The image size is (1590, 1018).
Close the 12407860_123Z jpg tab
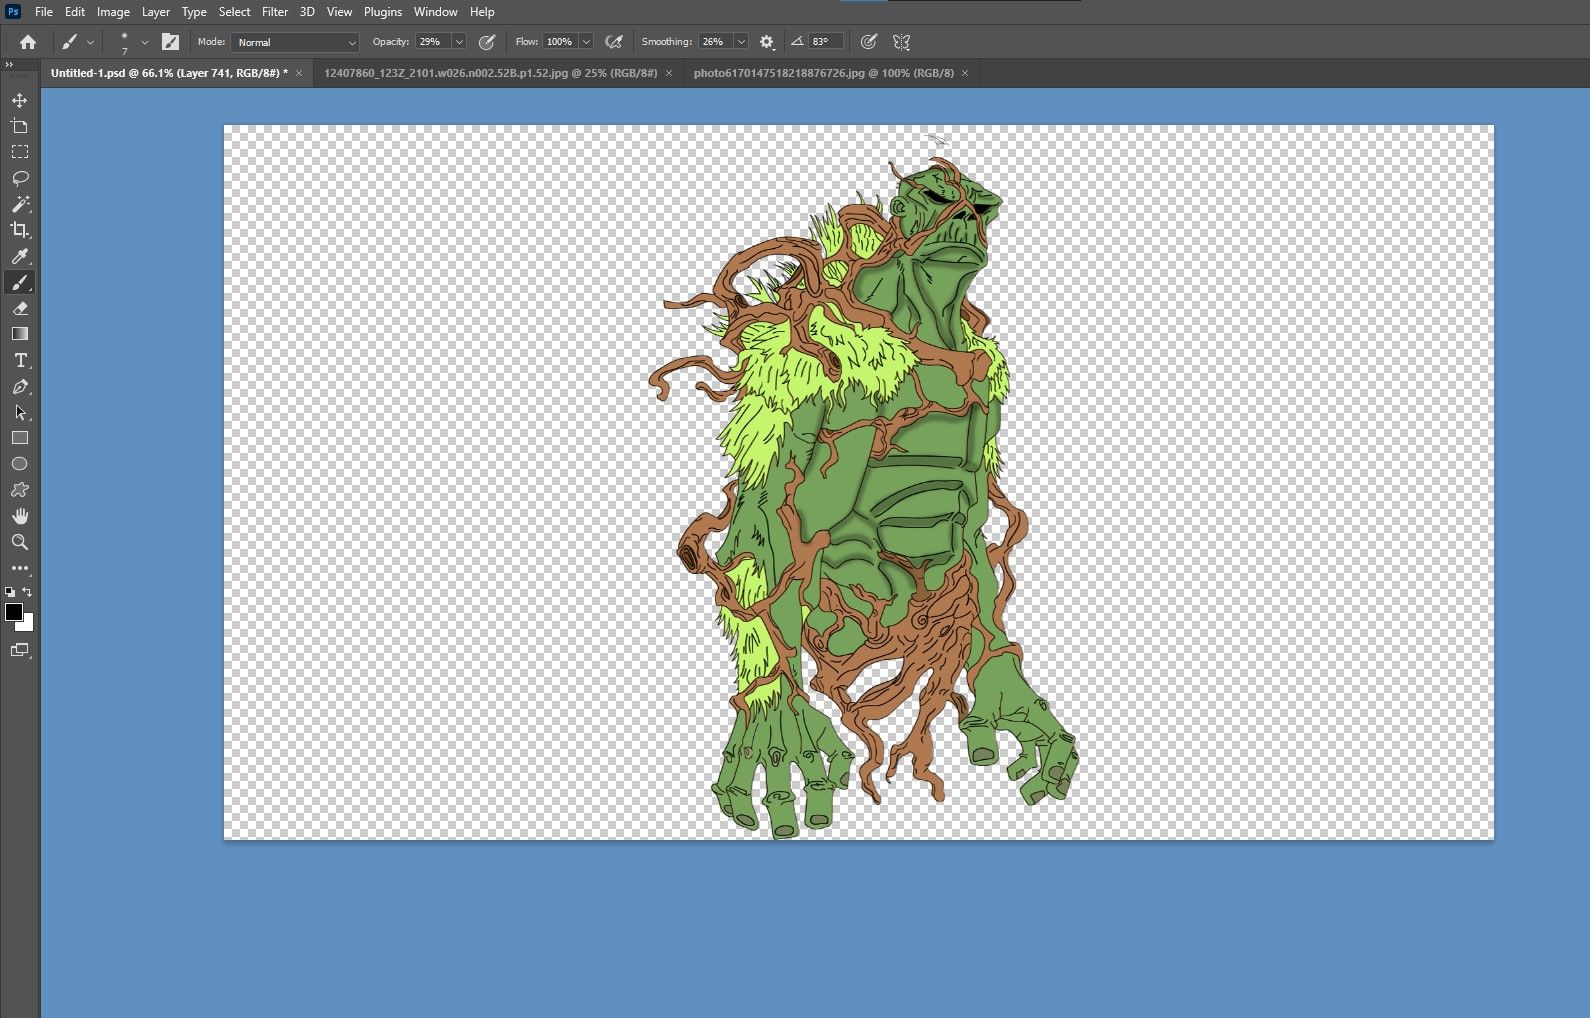(669, 73)
